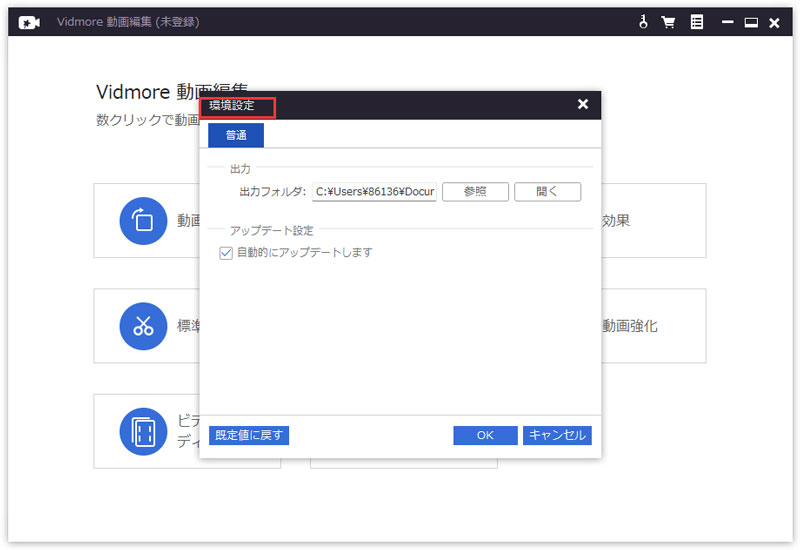The width and height of the screenshot is (800, 550).
Task: Click 既定値に戻す button
Action: pyautogui.click(x=249, y=435)
